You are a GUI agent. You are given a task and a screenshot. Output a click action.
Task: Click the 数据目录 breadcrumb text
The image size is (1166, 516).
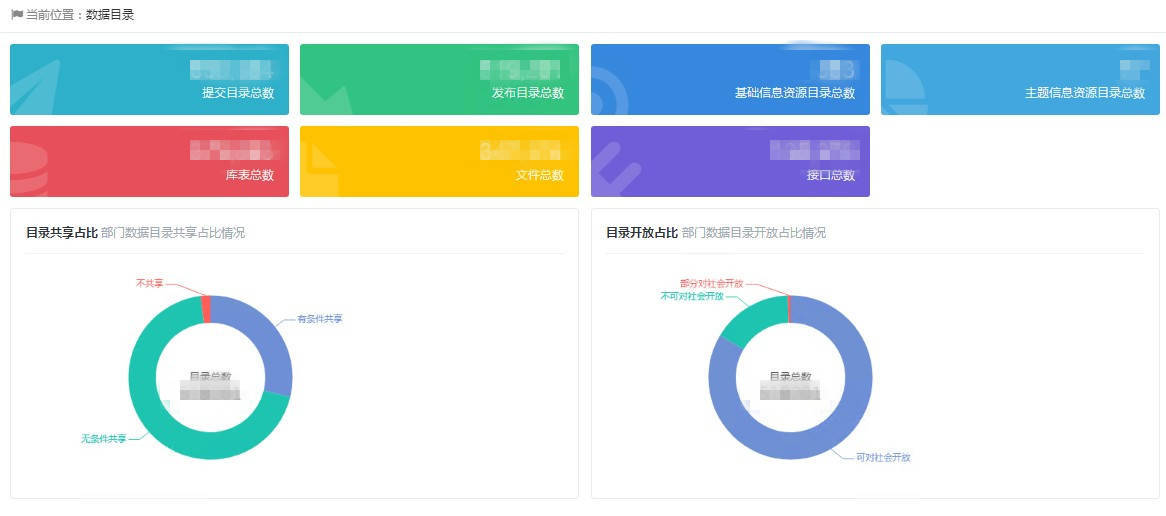tap(110, 15)
